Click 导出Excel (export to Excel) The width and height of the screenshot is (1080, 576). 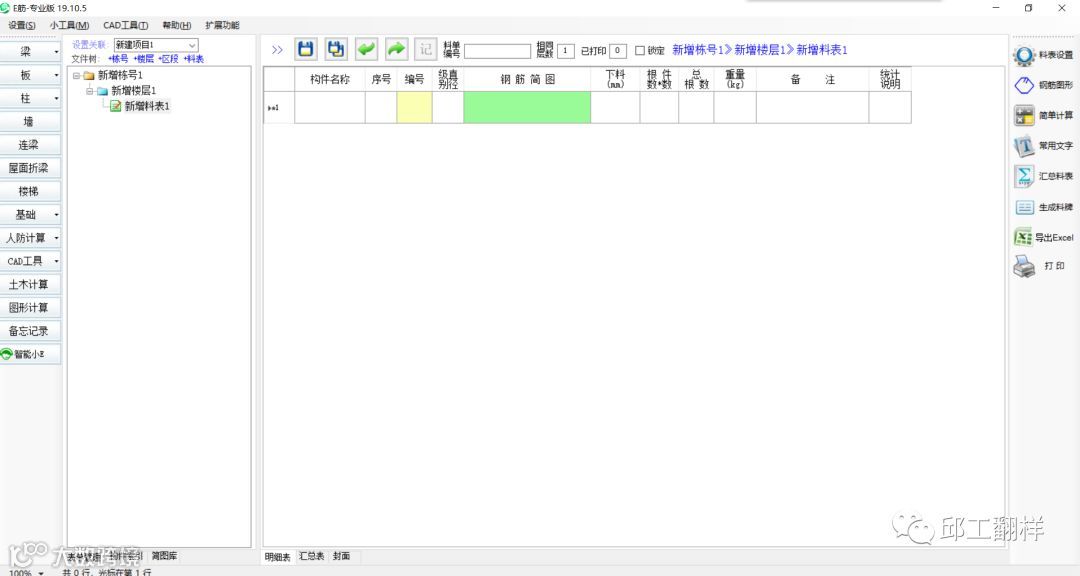click(x=1043, y=237)
